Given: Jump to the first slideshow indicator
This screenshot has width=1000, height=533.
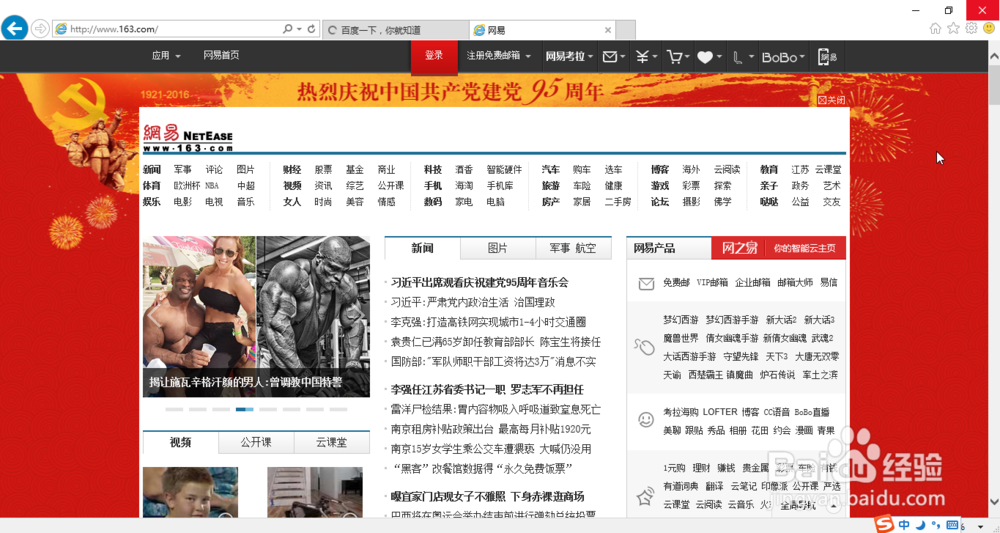Looking at the screenshot, I should (174, 409).
